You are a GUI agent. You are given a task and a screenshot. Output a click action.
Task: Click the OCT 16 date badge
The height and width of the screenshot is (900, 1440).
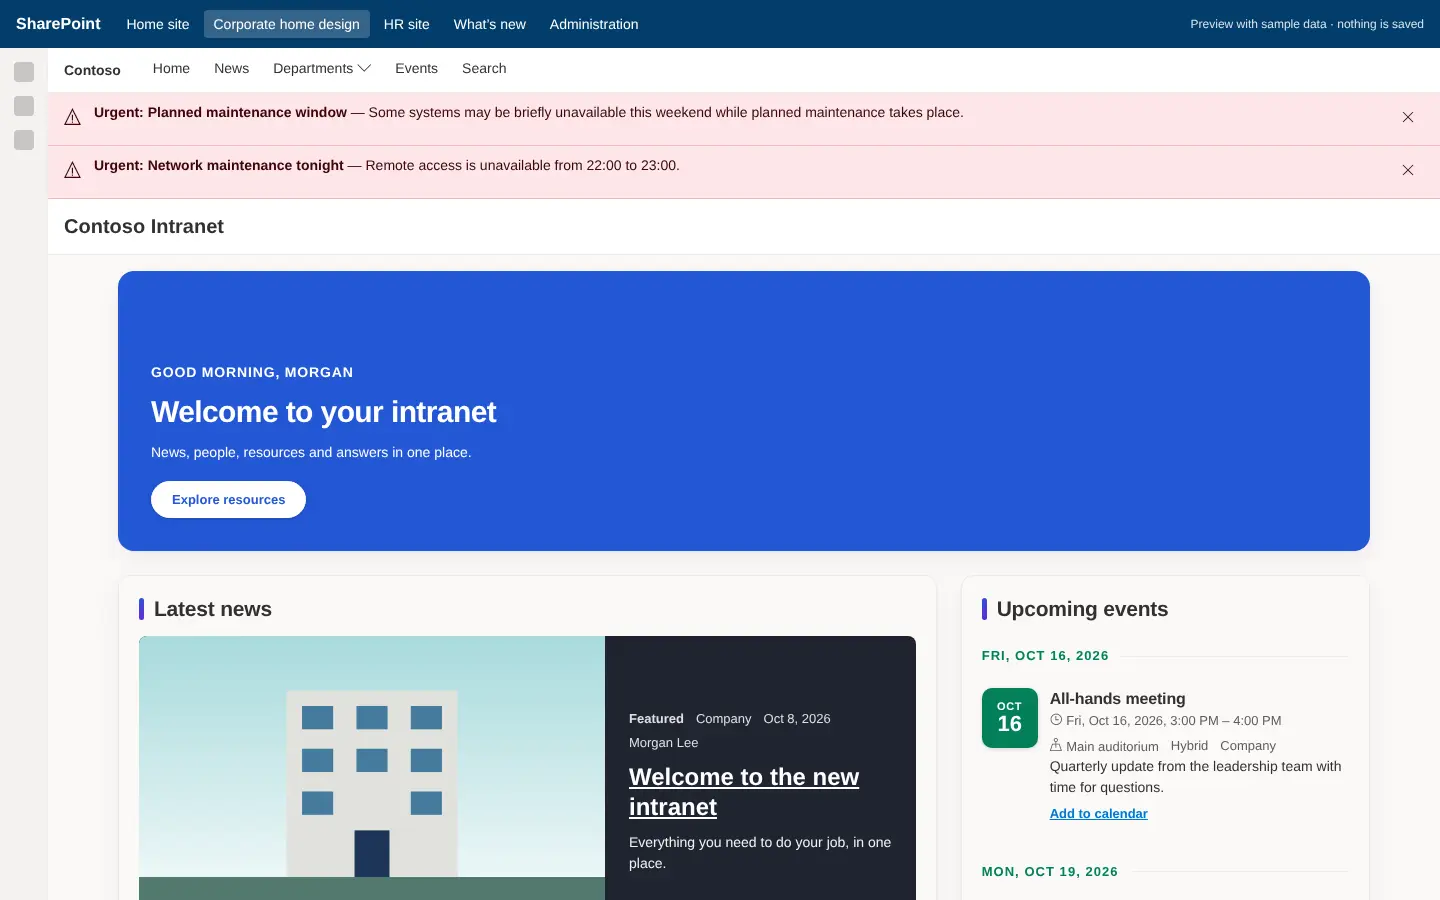point(1009,718)
